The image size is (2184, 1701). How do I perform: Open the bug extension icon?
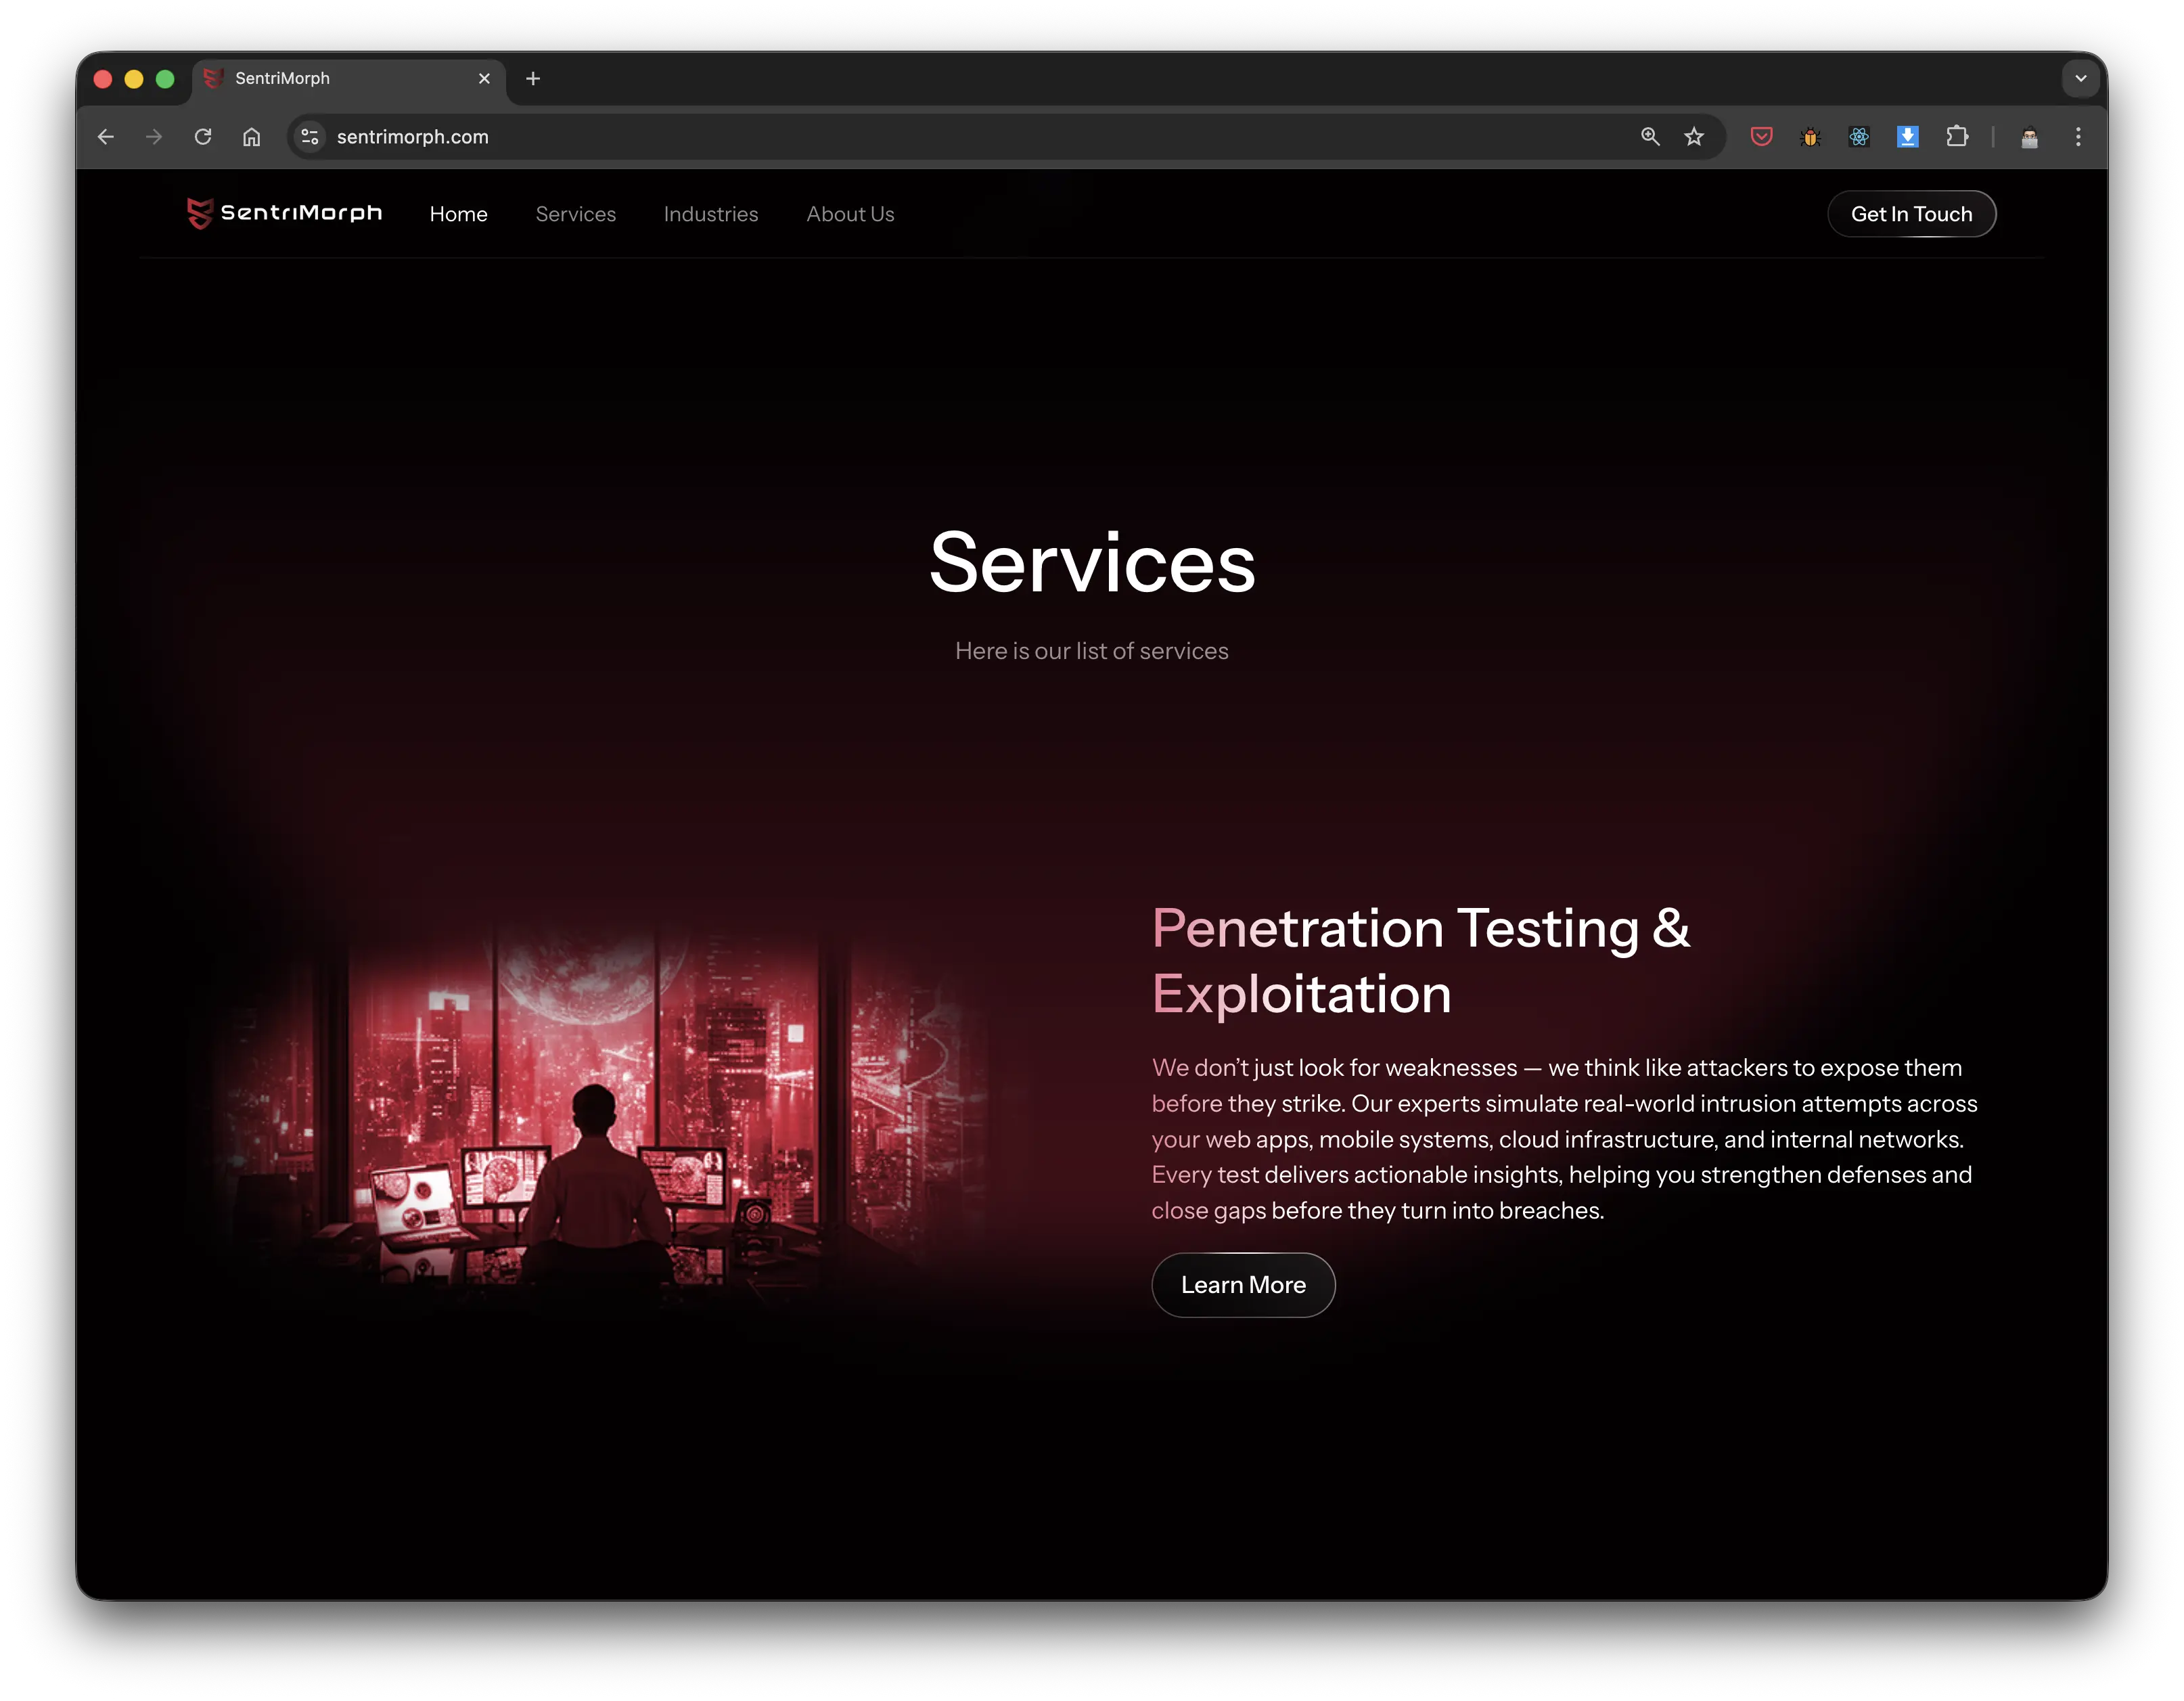pyautogui.click(x=1811, y=137)
